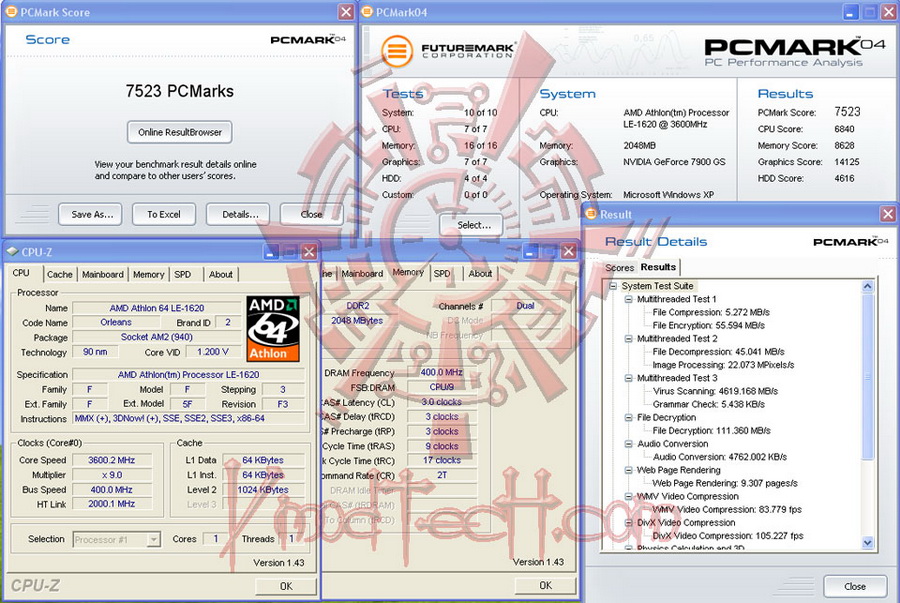Close the left CPU-Z window
The width and height of the screenshot is (900, 603).
309,252
